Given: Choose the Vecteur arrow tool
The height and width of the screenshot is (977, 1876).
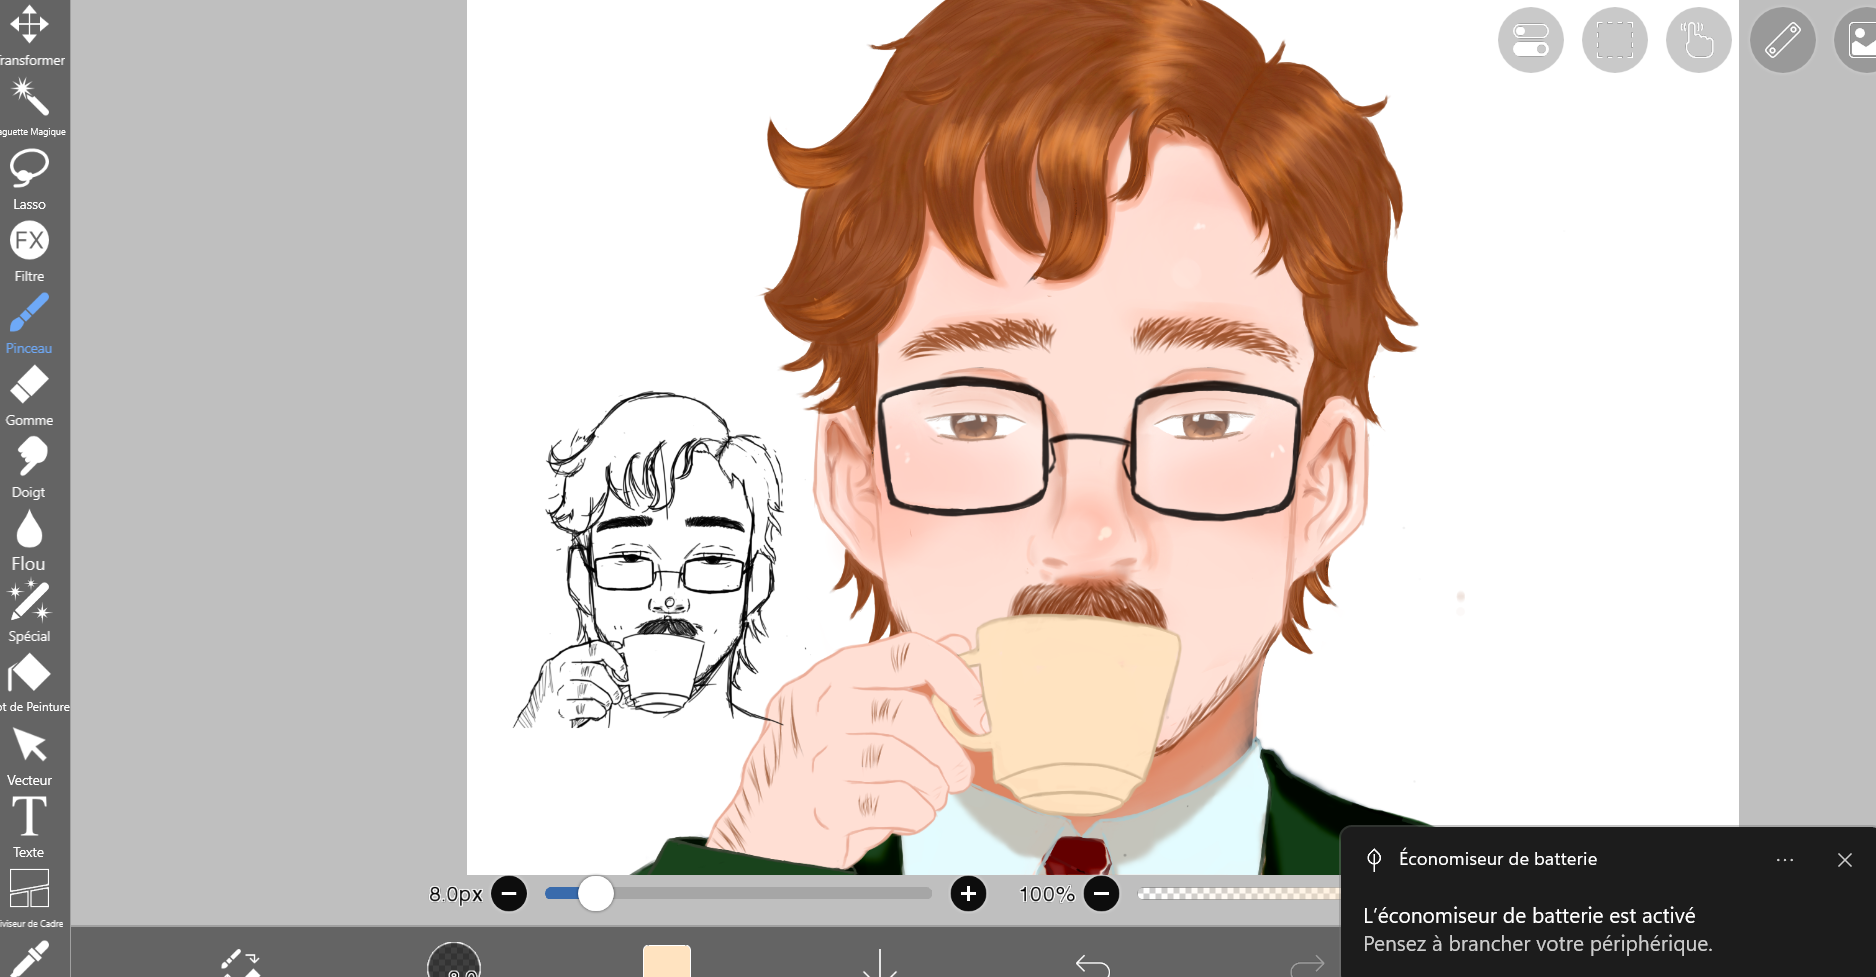Looking at the screenshot, I should [29, 757].
